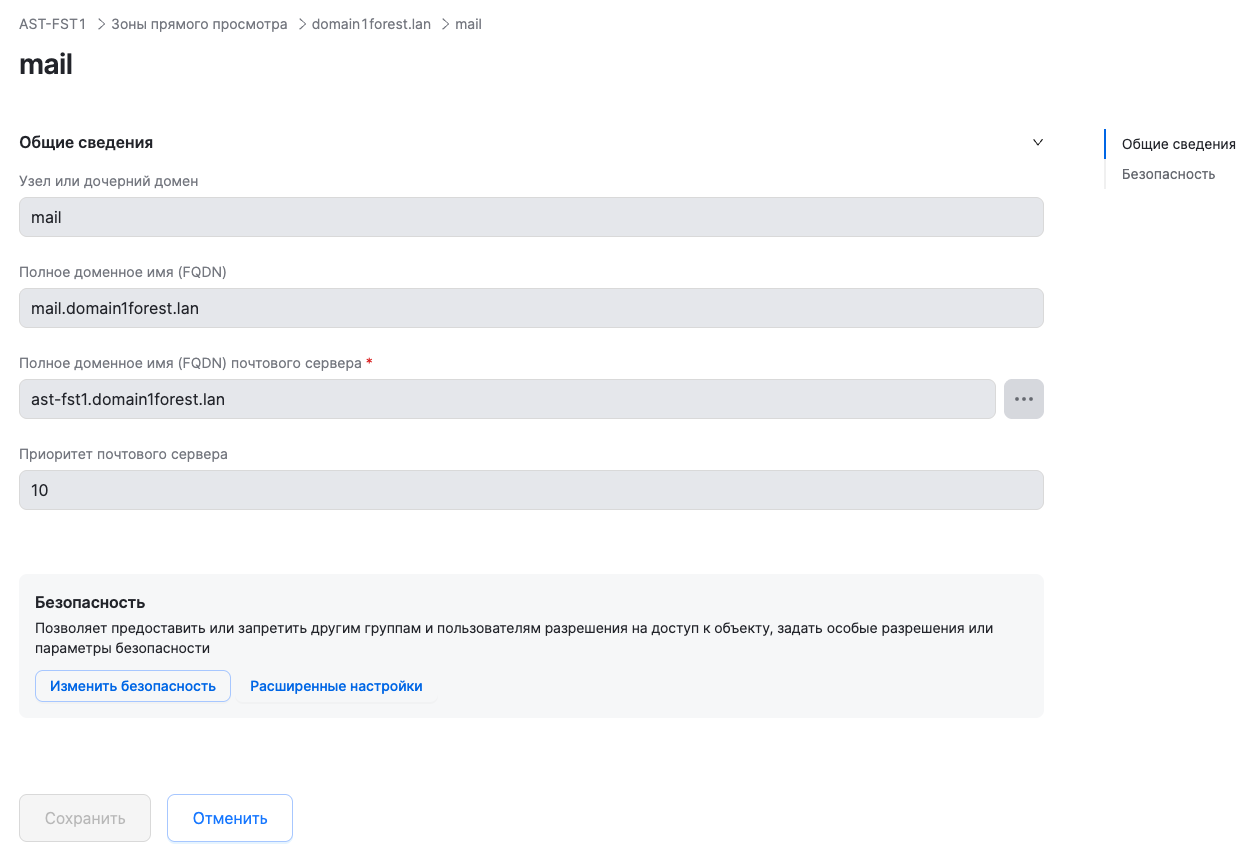Screen dimensions: 1247x862
Task: Click the label Приоритет почтового сервера
Action: coord(123,454)
